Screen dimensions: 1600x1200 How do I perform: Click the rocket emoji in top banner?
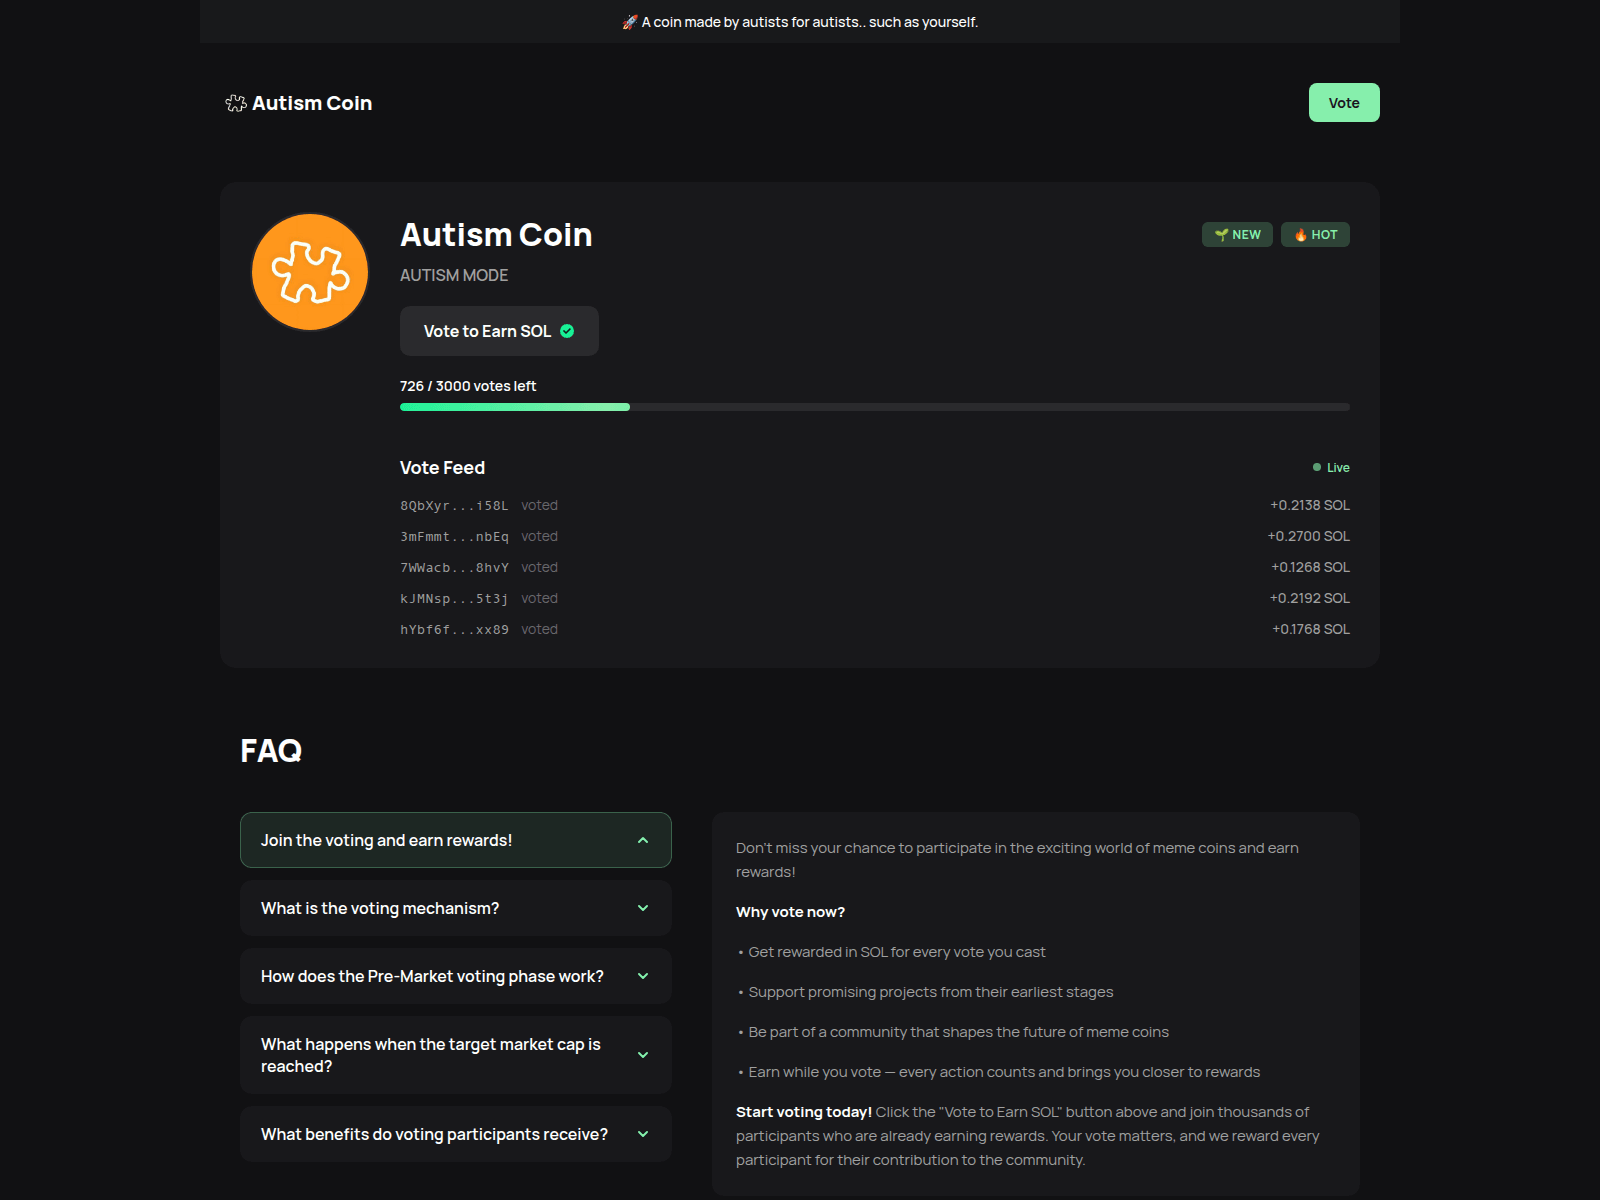(x=631, y=20)
